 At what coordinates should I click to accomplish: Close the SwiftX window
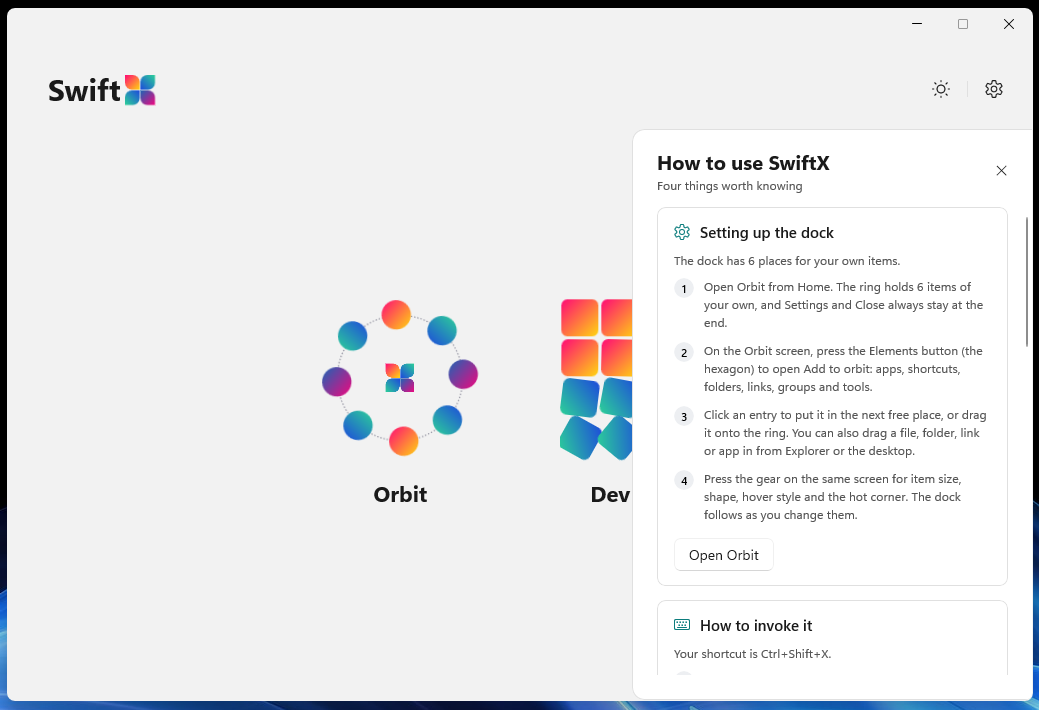1009,24
